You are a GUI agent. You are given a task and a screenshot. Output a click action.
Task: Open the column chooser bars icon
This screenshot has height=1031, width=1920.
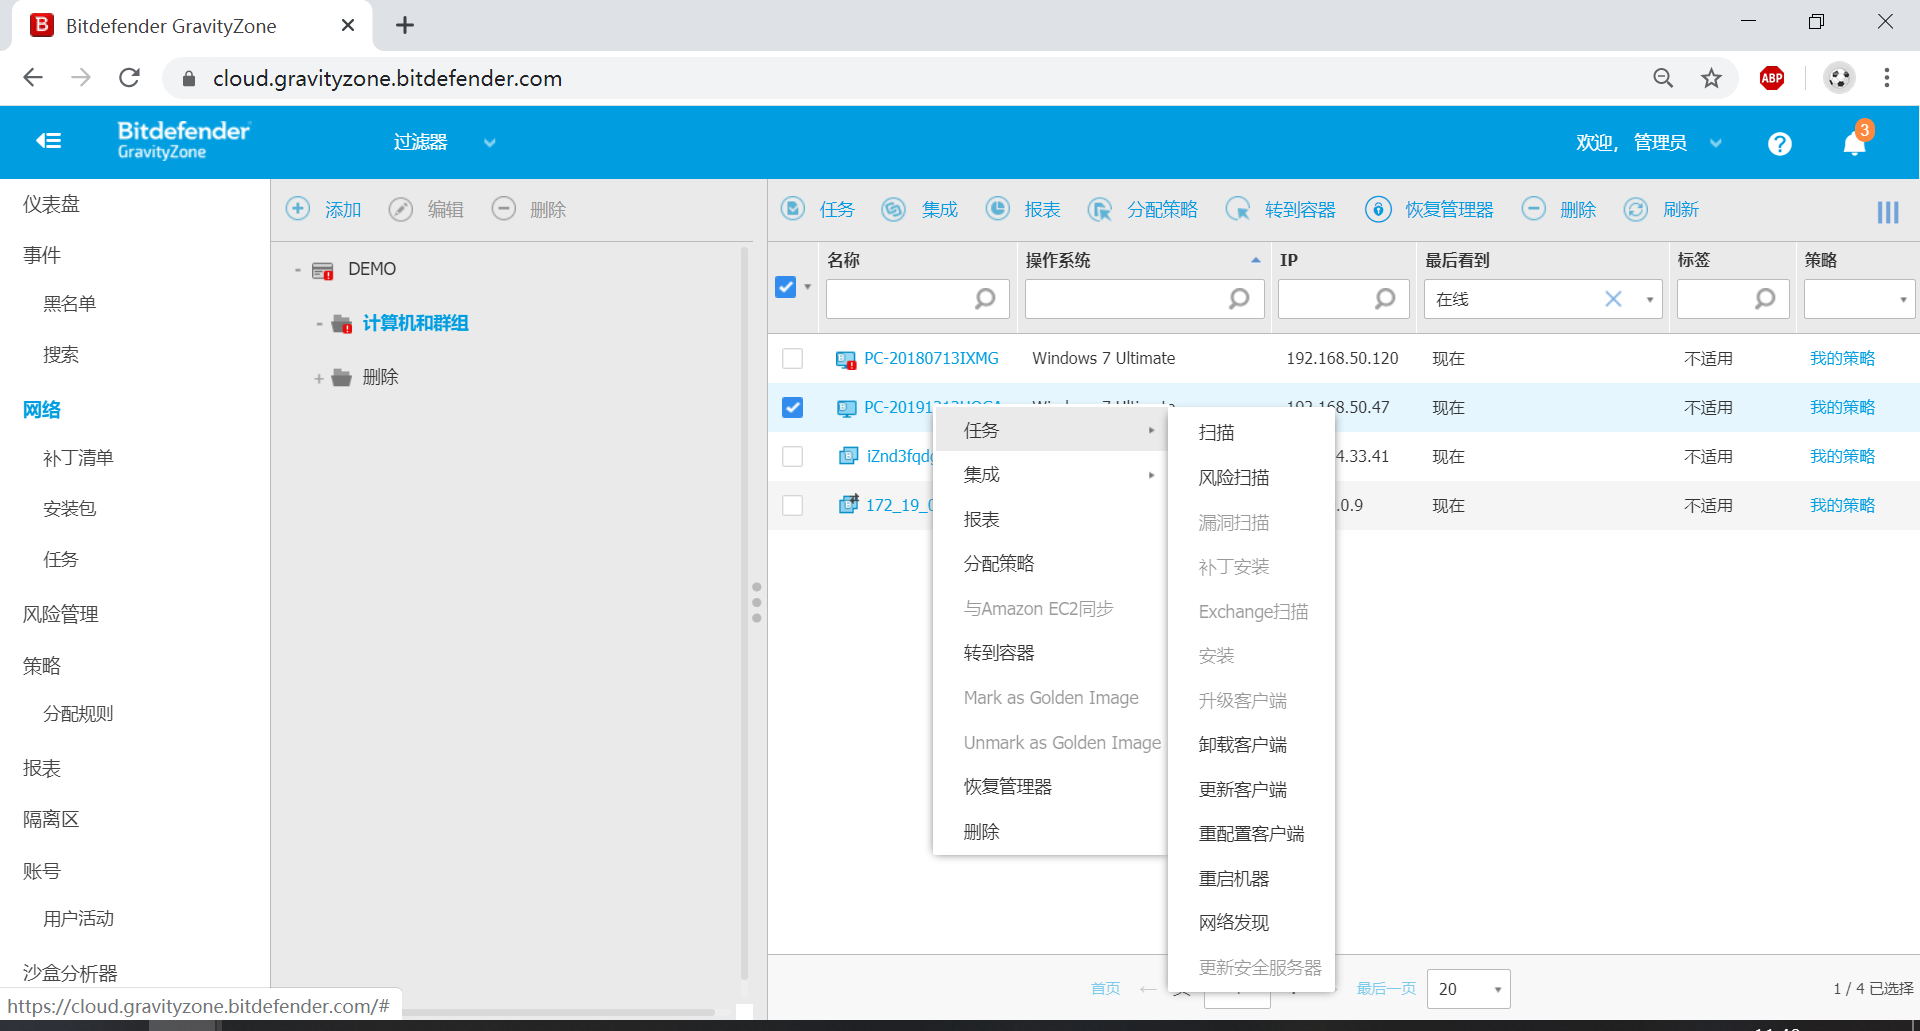pyautogui.click(x=1888, y=212)
